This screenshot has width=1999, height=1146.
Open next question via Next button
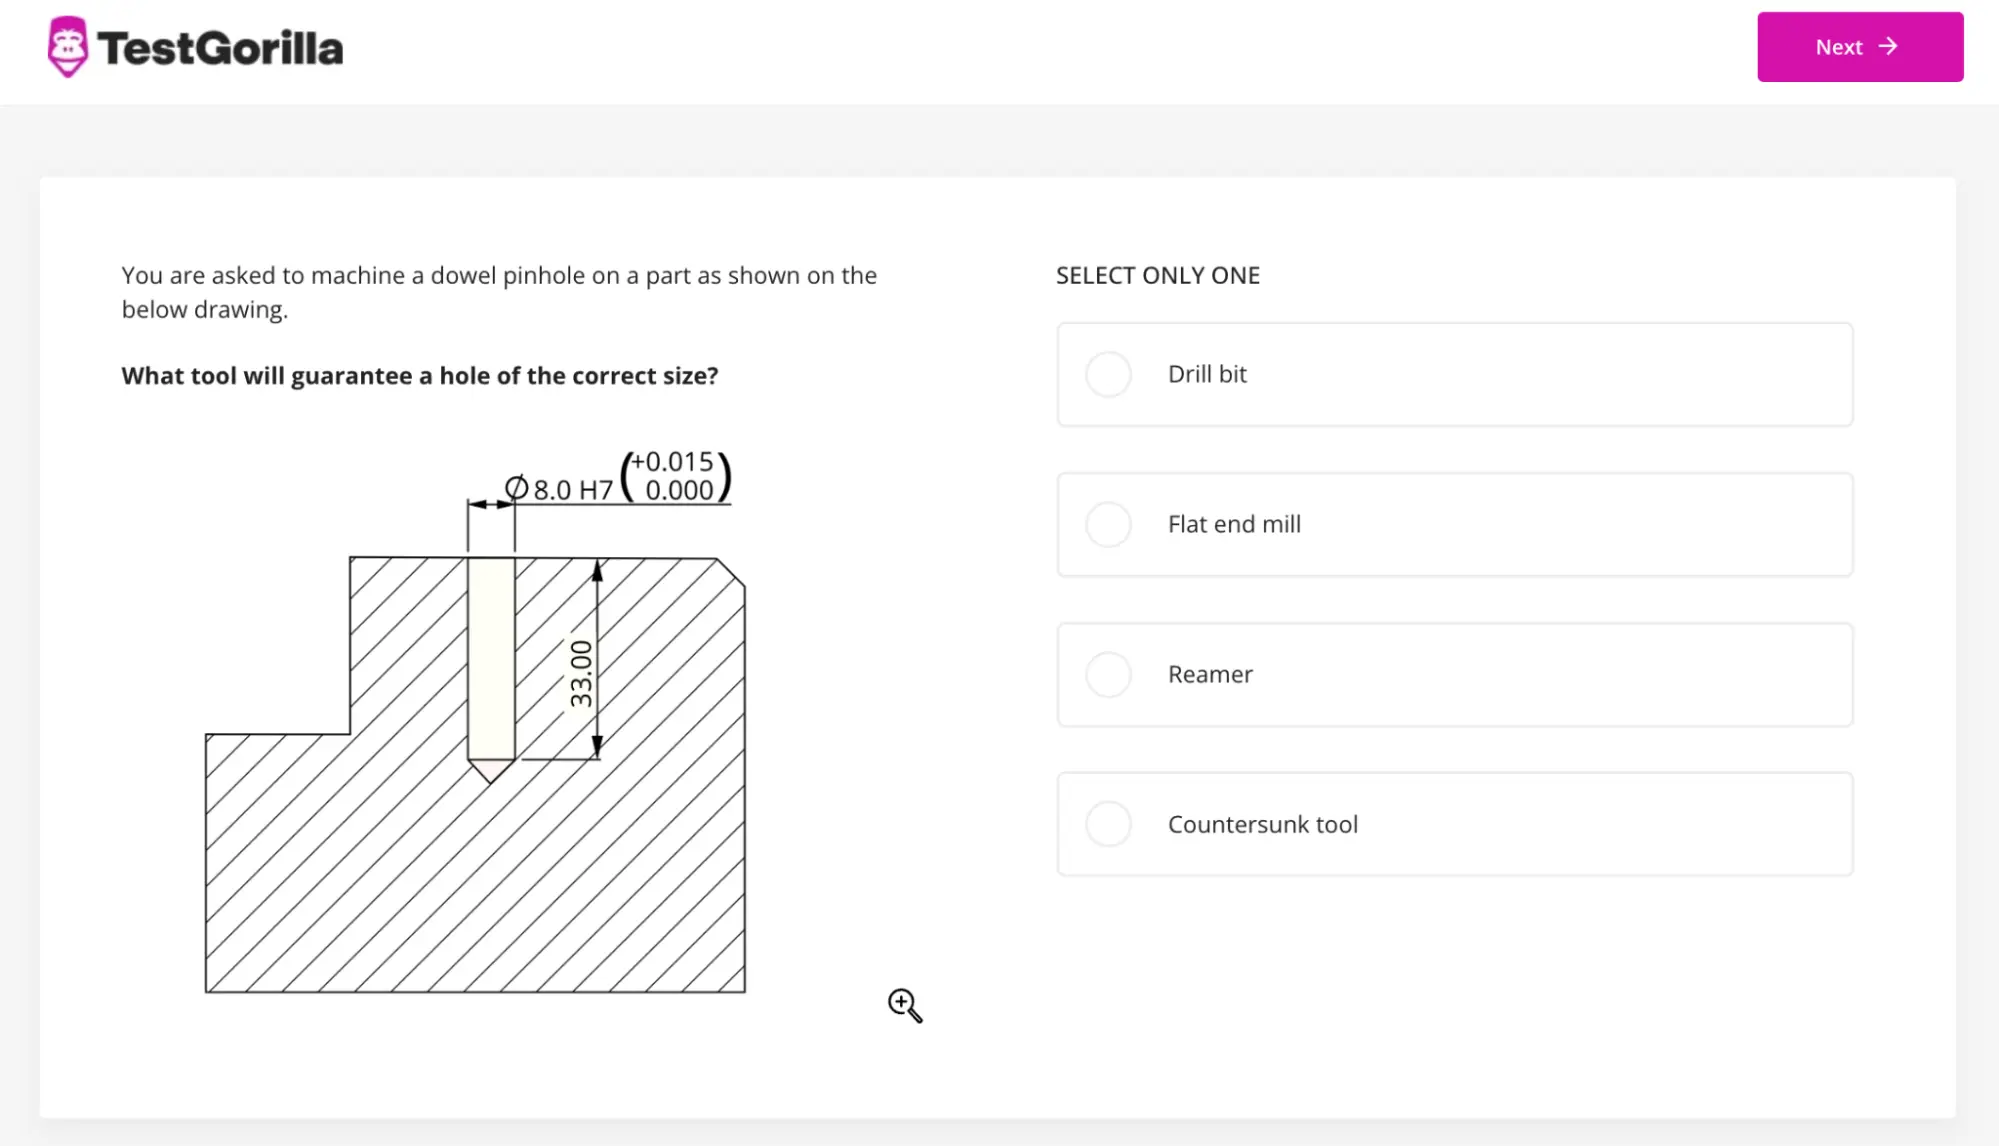point(1860,47)
